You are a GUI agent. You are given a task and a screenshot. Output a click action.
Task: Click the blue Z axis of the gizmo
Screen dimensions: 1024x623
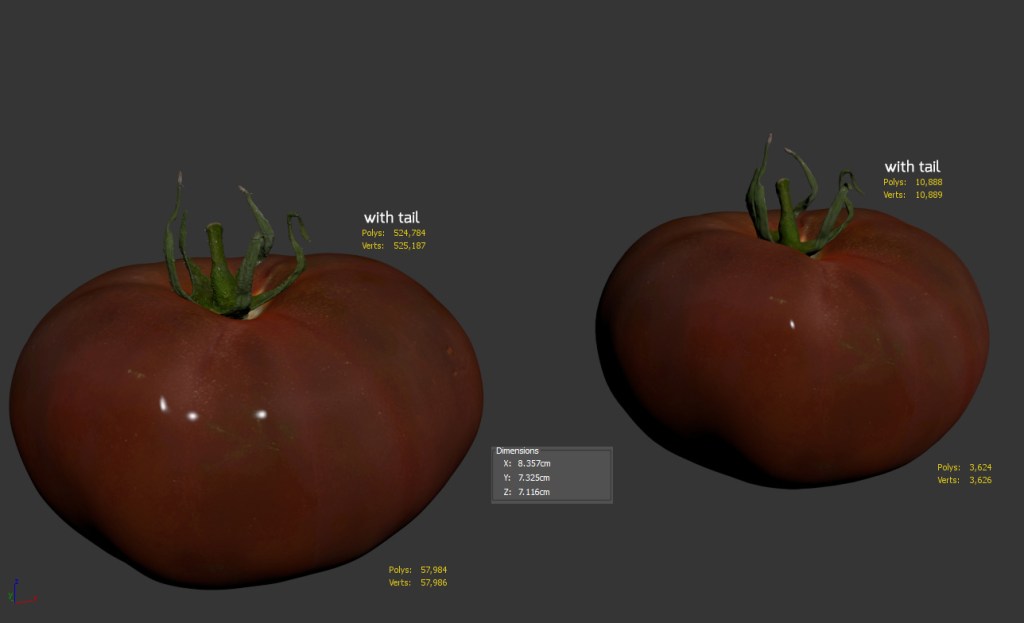(13, 585)
